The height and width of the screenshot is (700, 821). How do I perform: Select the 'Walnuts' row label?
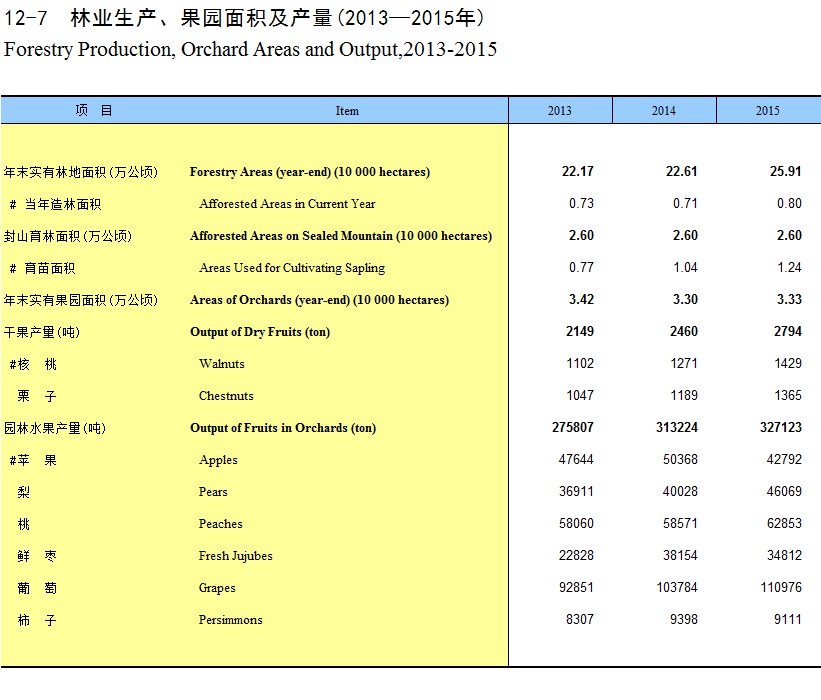[x=221, y=364]
